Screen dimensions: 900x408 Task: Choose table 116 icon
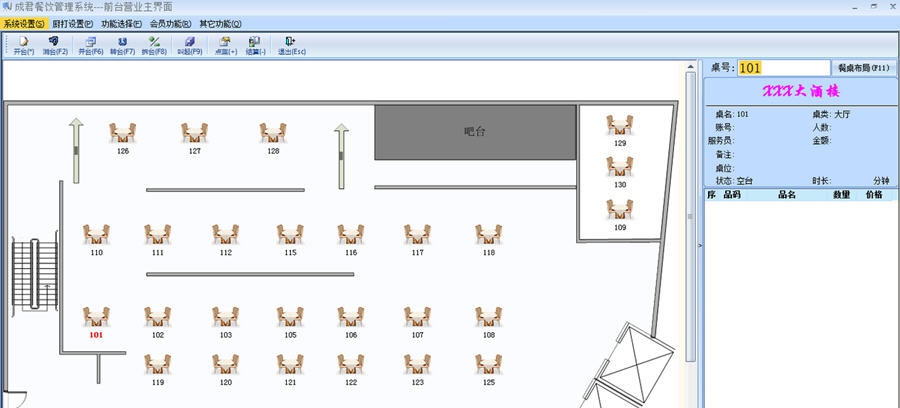[351, 234]
